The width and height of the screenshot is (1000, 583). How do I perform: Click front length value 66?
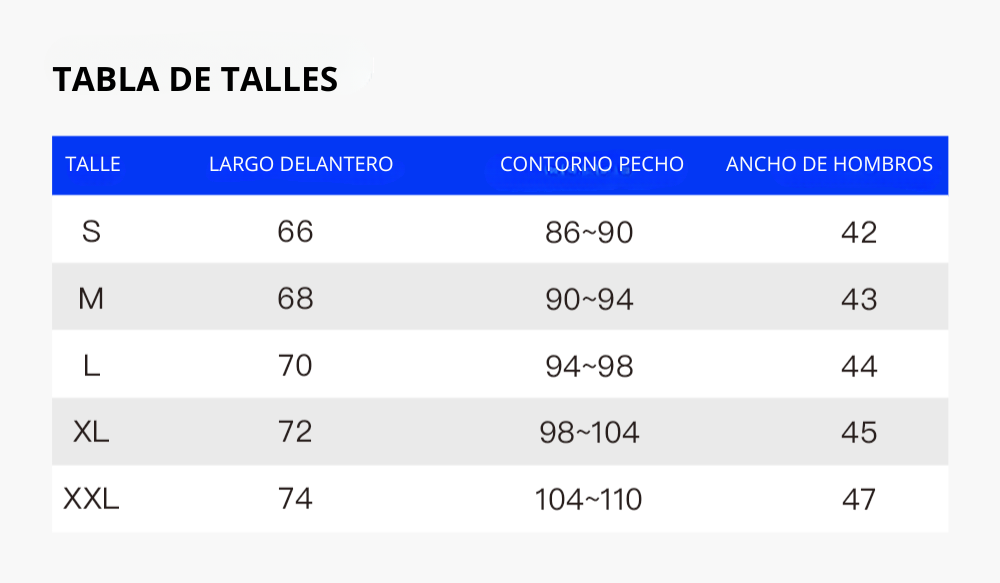coord(295,232)
